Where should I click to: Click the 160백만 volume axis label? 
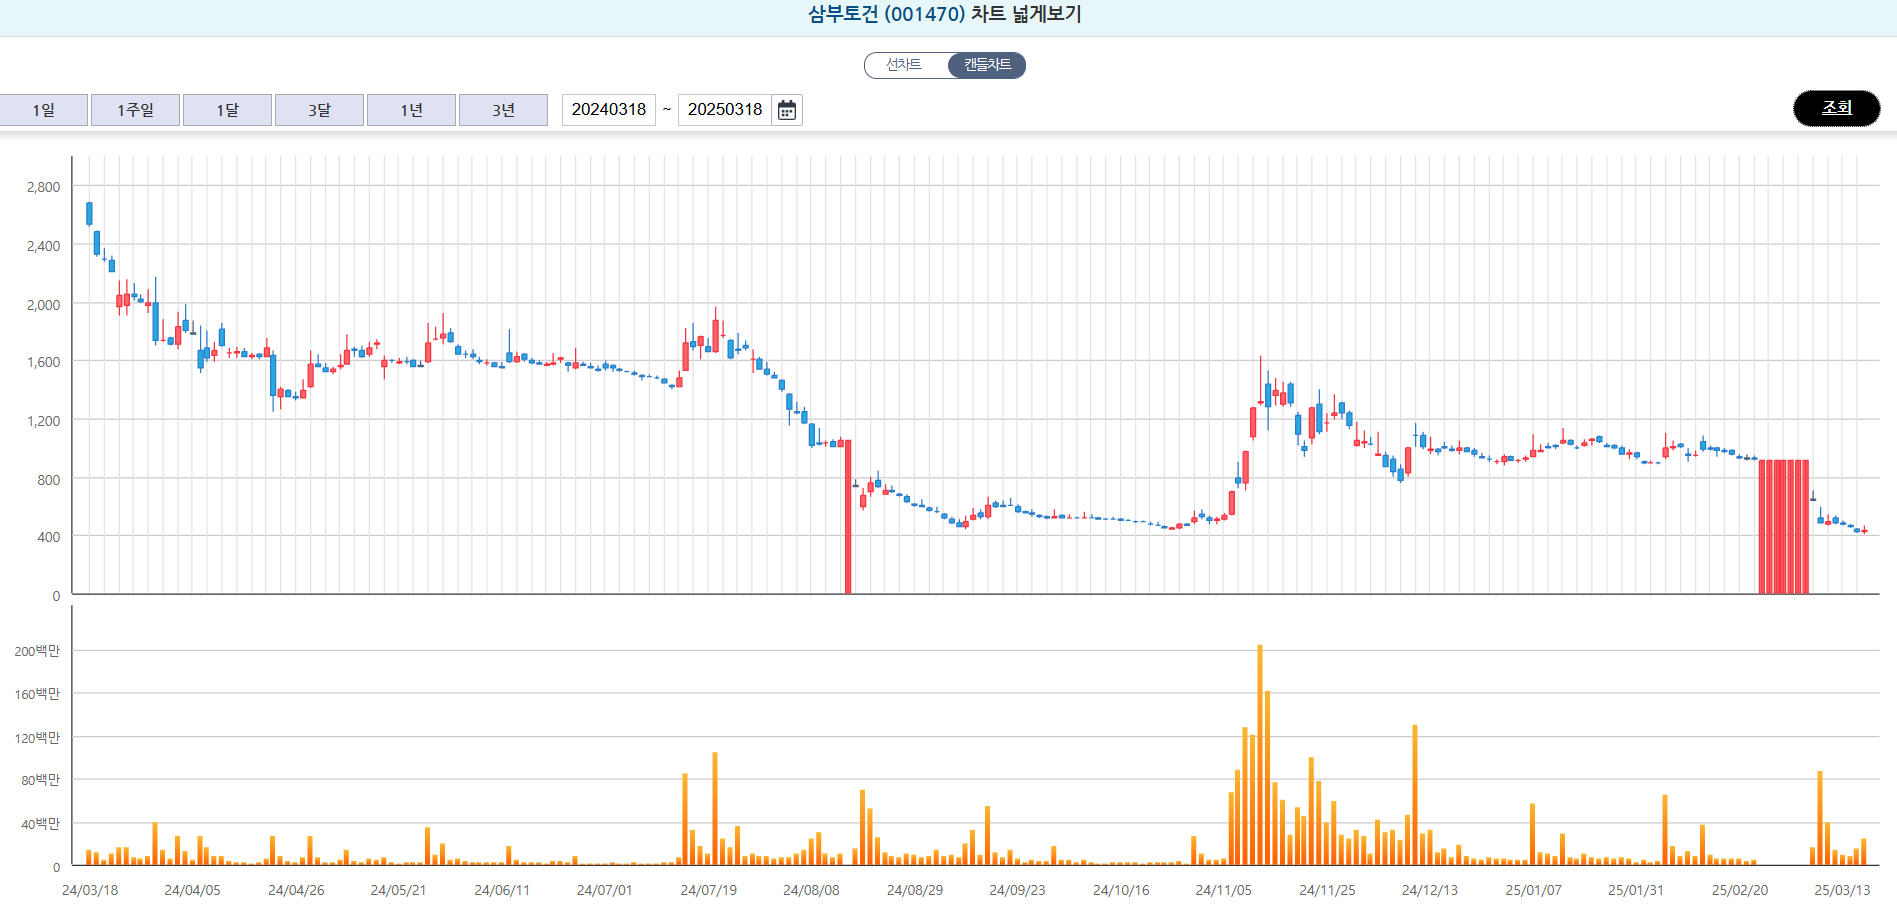[37, 694]
